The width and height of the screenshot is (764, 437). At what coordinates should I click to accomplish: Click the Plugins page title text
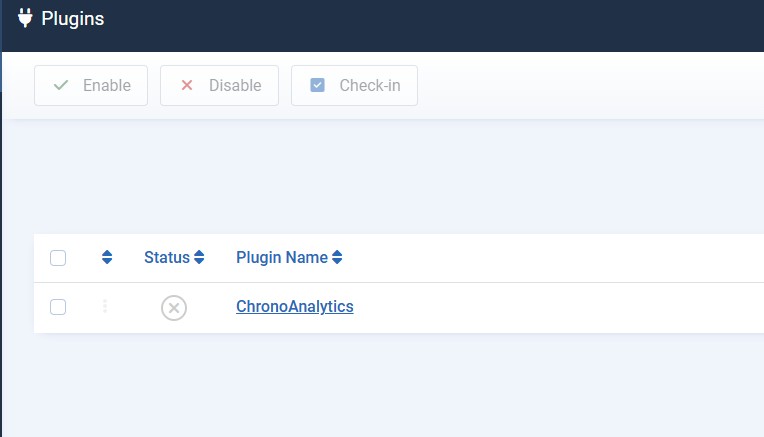(72, 18)
